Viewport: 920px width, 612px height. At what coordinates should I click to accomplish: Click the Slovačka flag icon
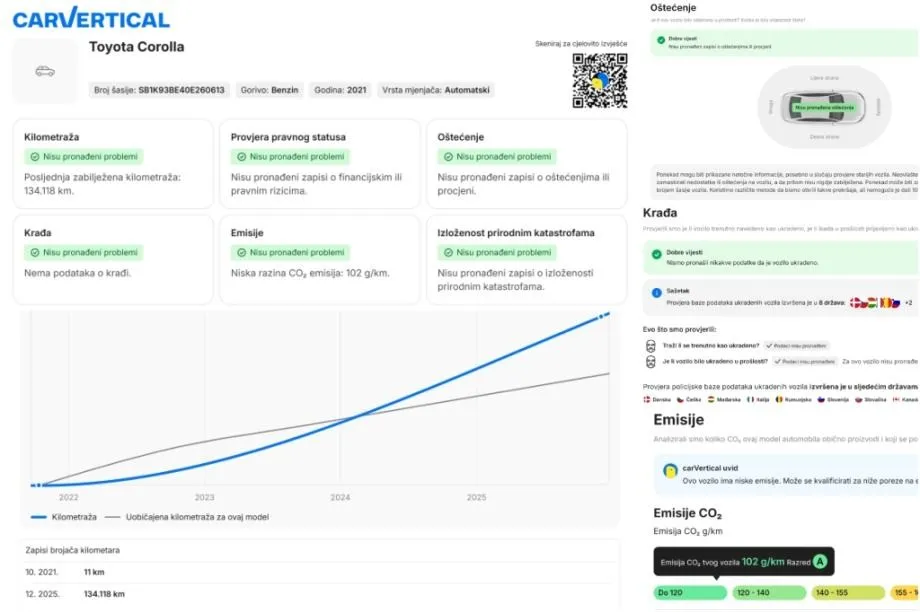pyautogui.click(x=858, y=400)
